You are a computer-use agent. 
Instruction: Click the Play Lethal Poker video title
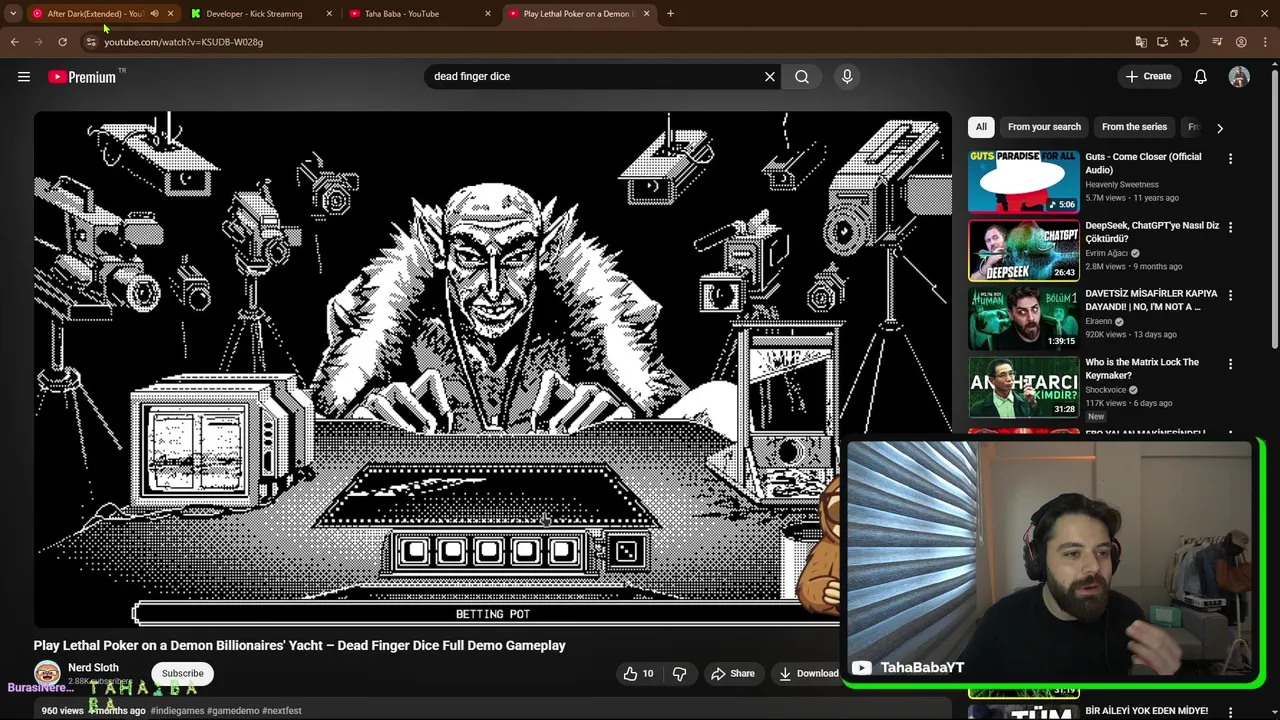[300, 645]
